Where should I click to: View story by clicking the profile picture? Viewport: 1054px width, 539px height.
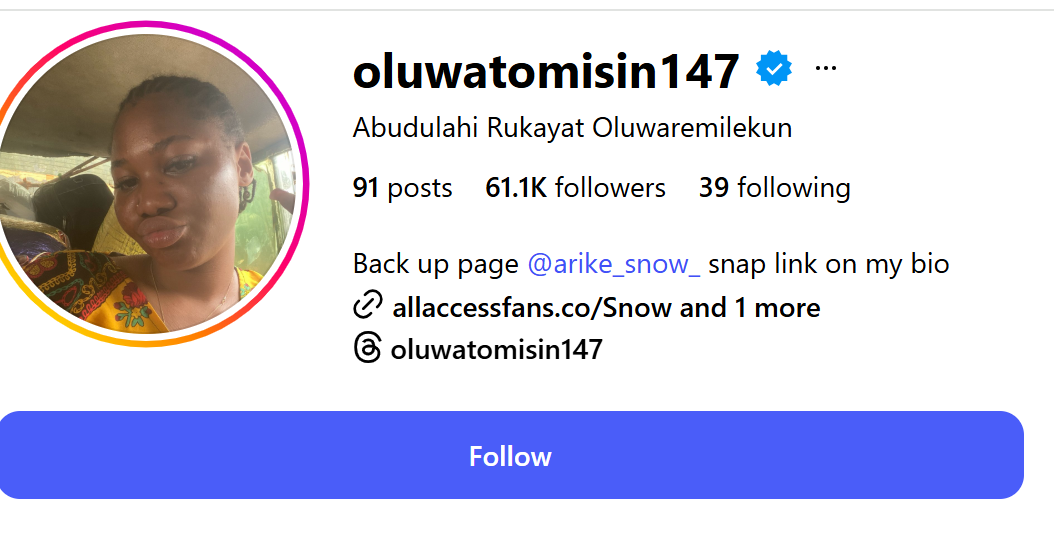click(x=146, y=183)
